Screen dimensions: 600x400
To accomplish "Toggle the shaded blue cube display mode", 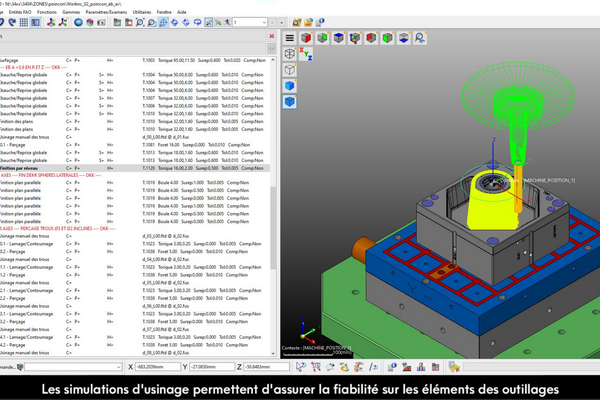I will coord(289,87).
